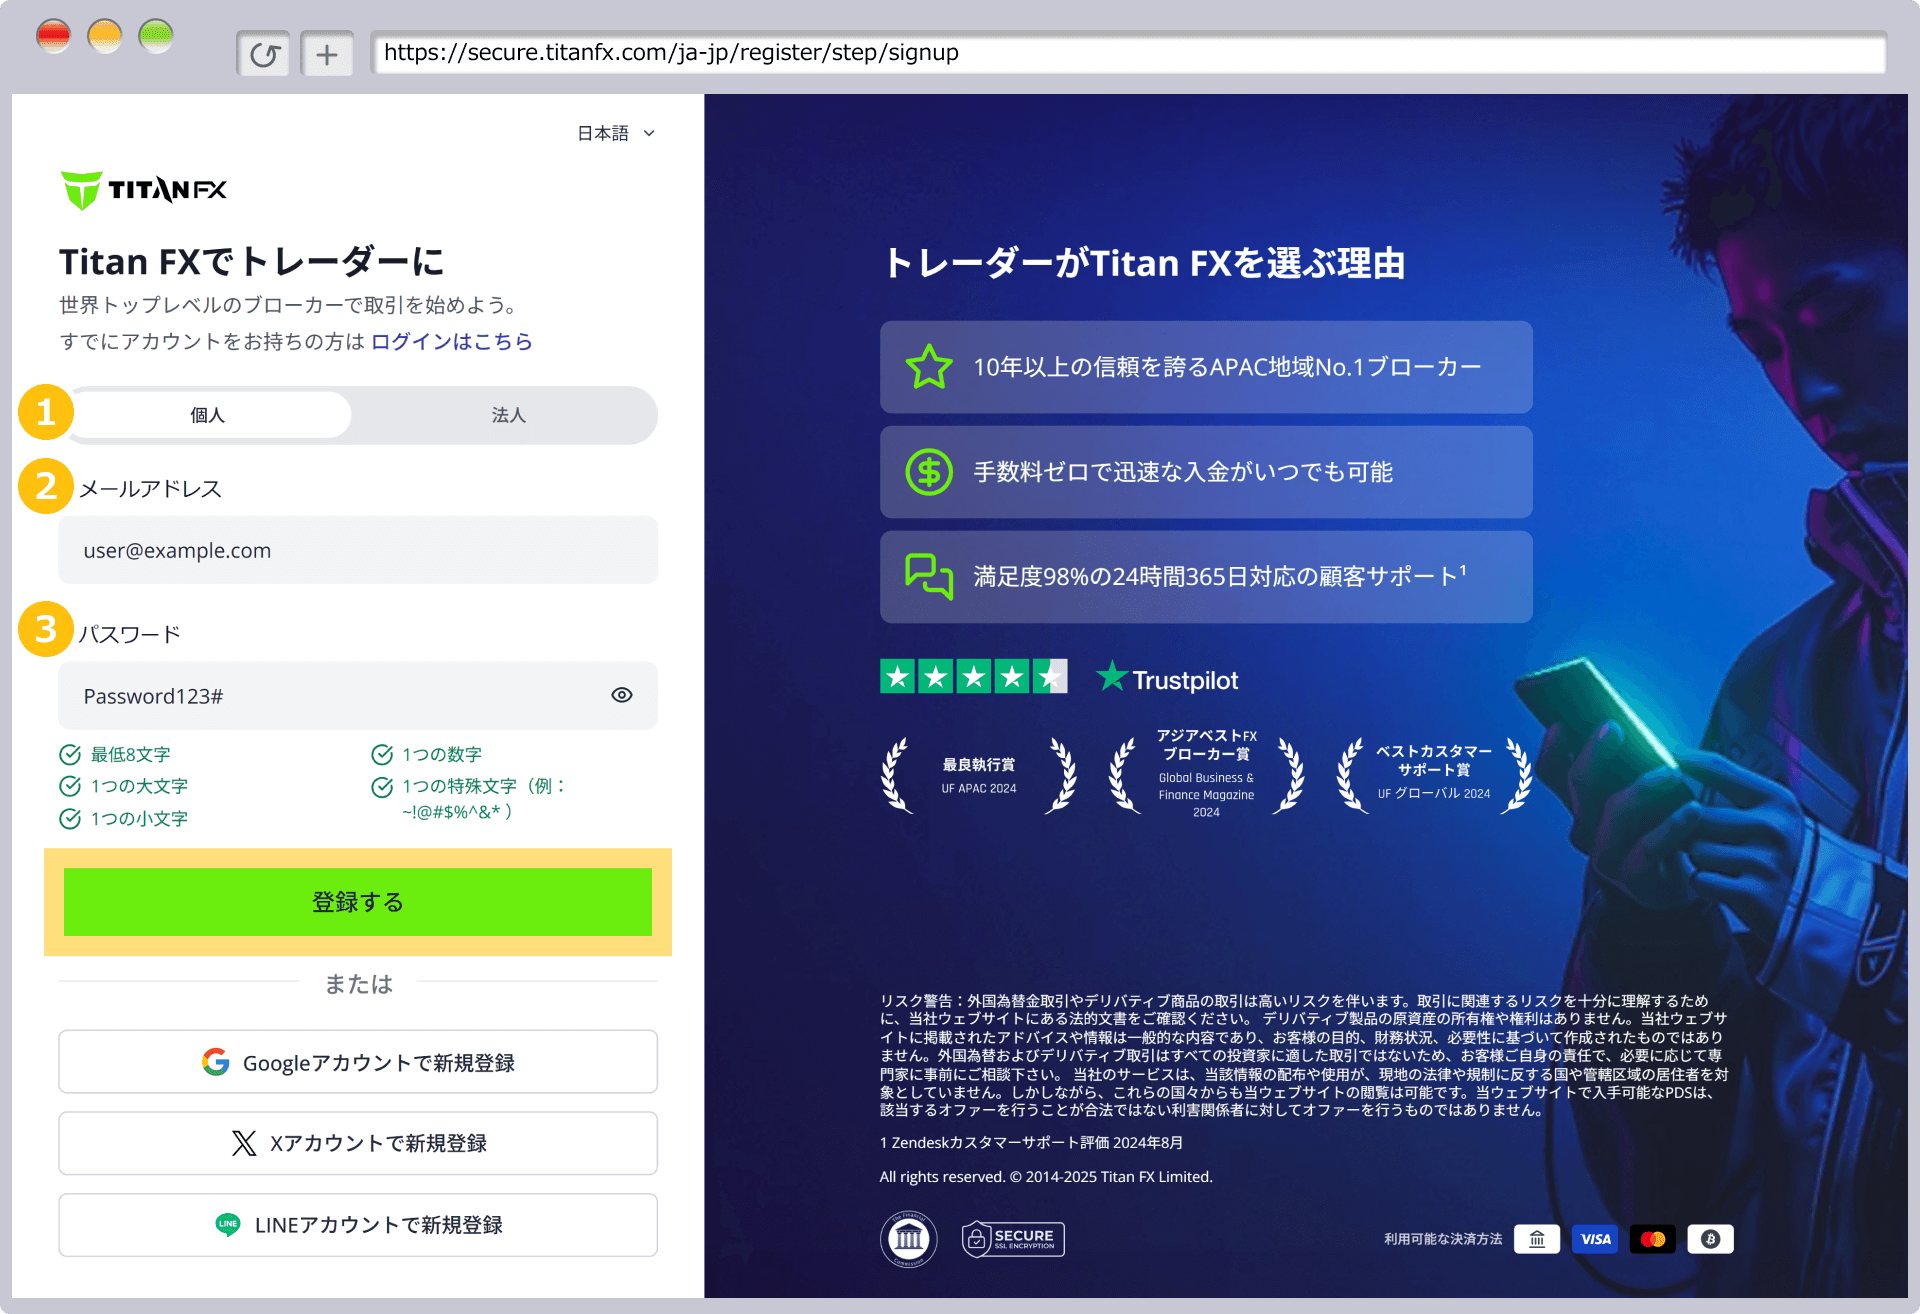Click the Zendeskカスタマーサポート評価 footnote
This screenshot has height=1314, width=1920.
[x=1031, y=1142]
